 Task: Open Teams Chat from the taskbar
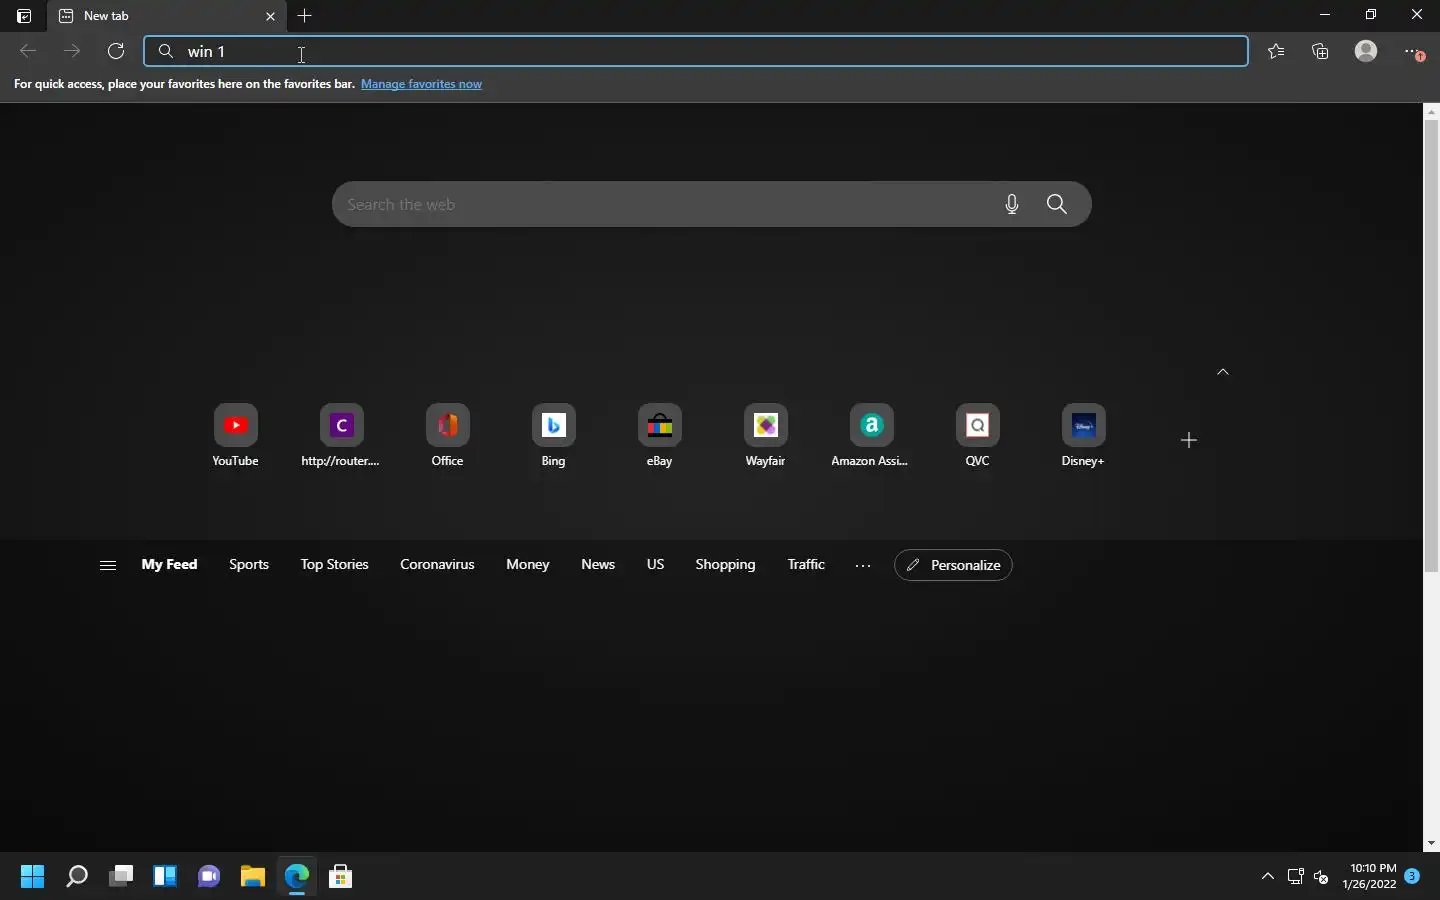pos(209,877)
